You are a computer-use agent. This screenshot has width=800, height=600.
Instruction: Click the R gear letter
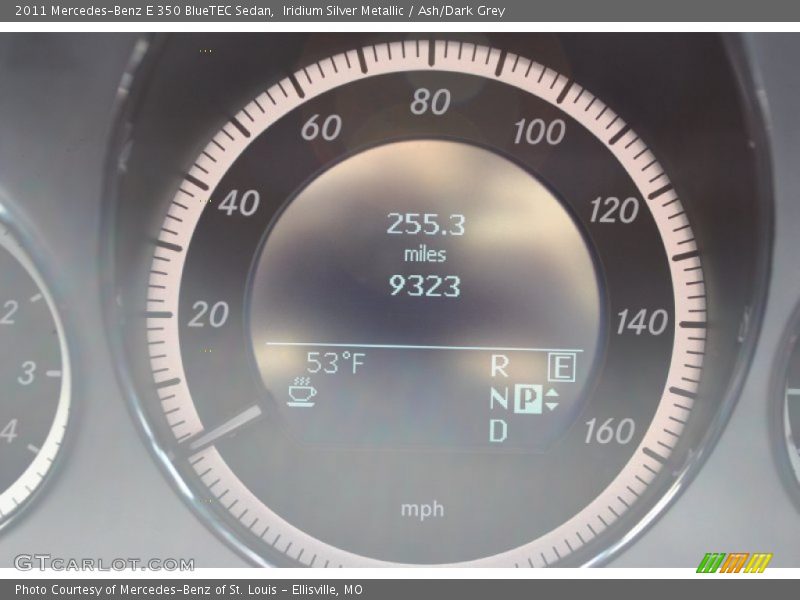499,366
